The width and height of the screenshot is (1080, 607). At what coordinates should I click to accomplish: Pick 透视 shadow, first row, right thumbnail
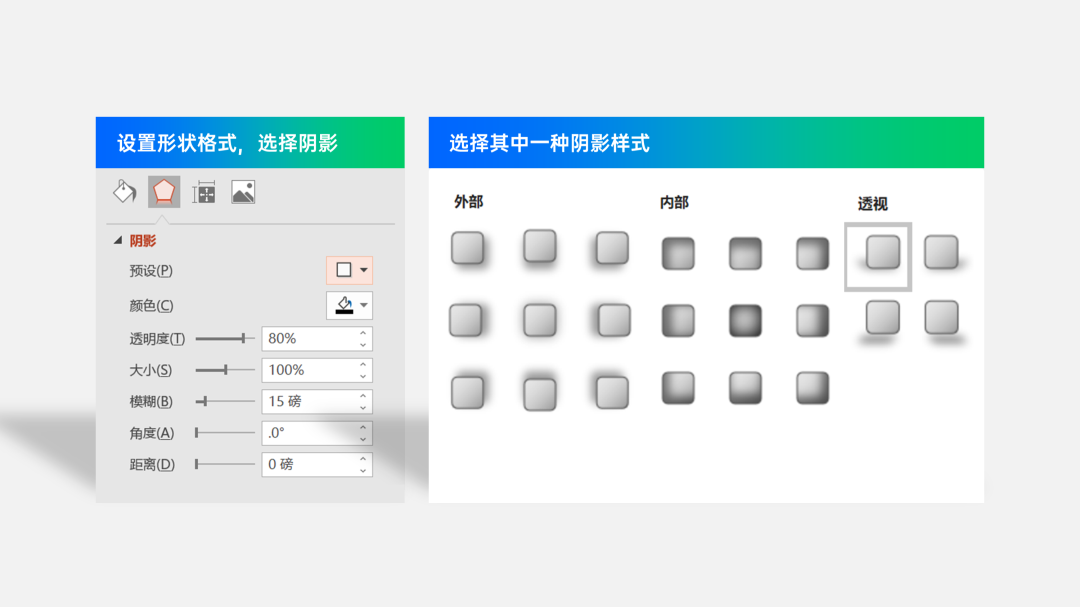tap(942, 251)
